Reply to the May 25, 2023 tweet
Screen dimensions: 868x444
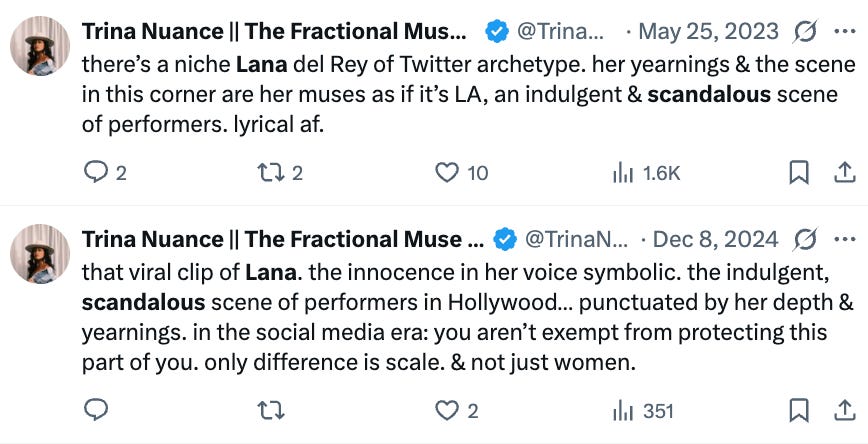click(x=97, y=173)
